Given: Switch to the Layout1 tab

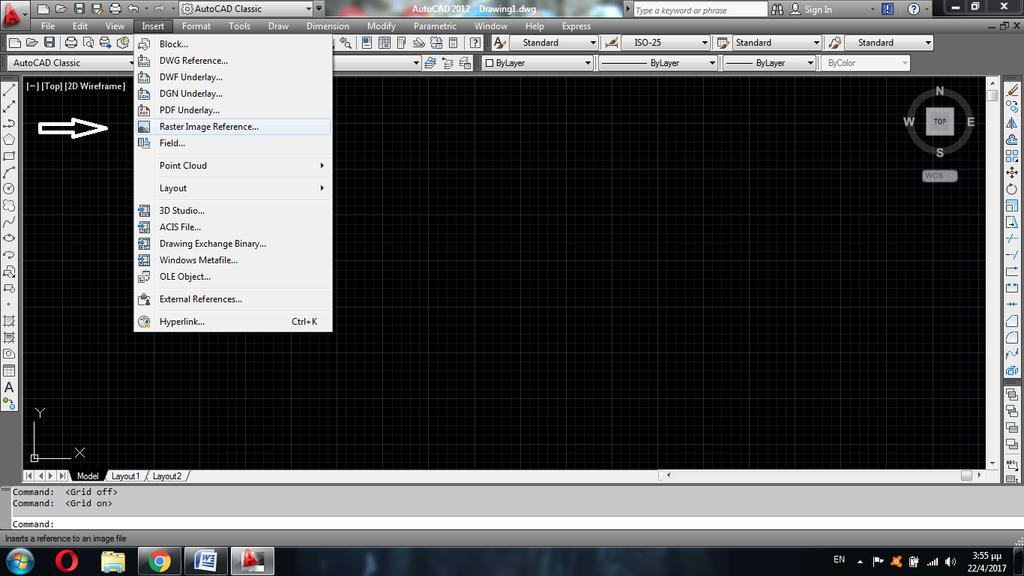Looking at the screenshot, I should tap(125, 476).
